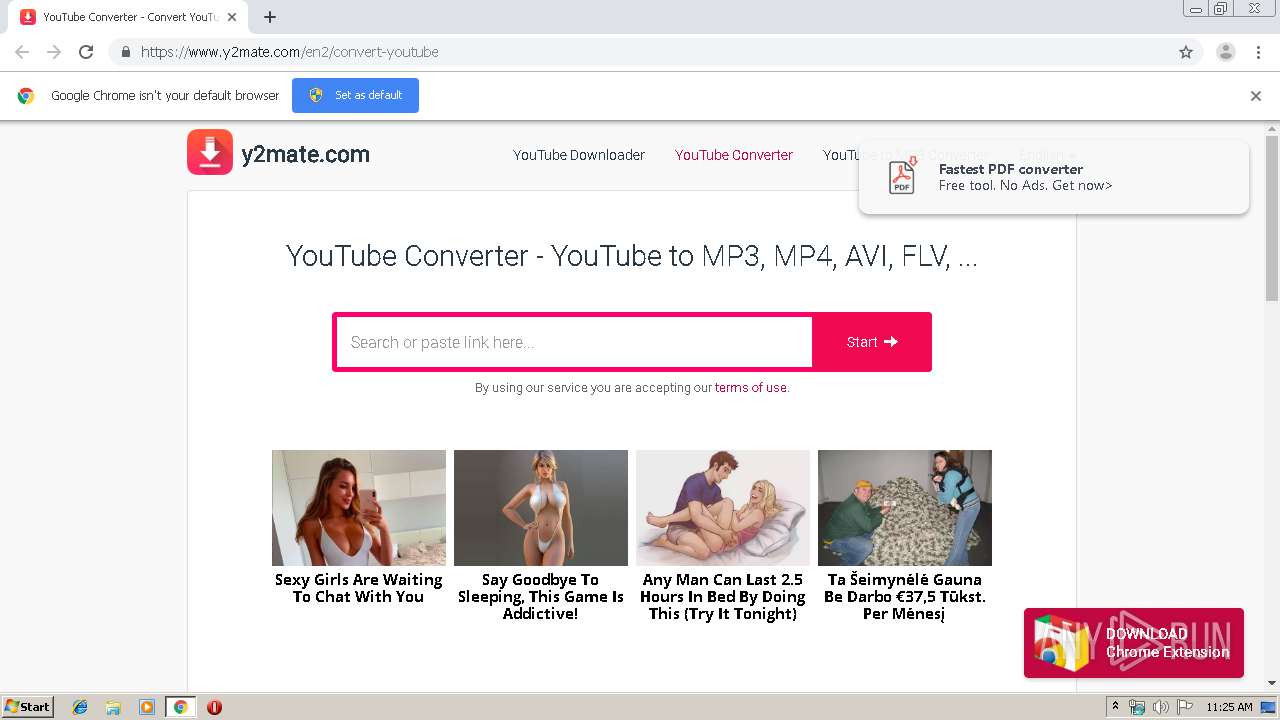Open the File Explorer taskbar icon
This screenshot has height=720, width=1280.
point(113,707)
